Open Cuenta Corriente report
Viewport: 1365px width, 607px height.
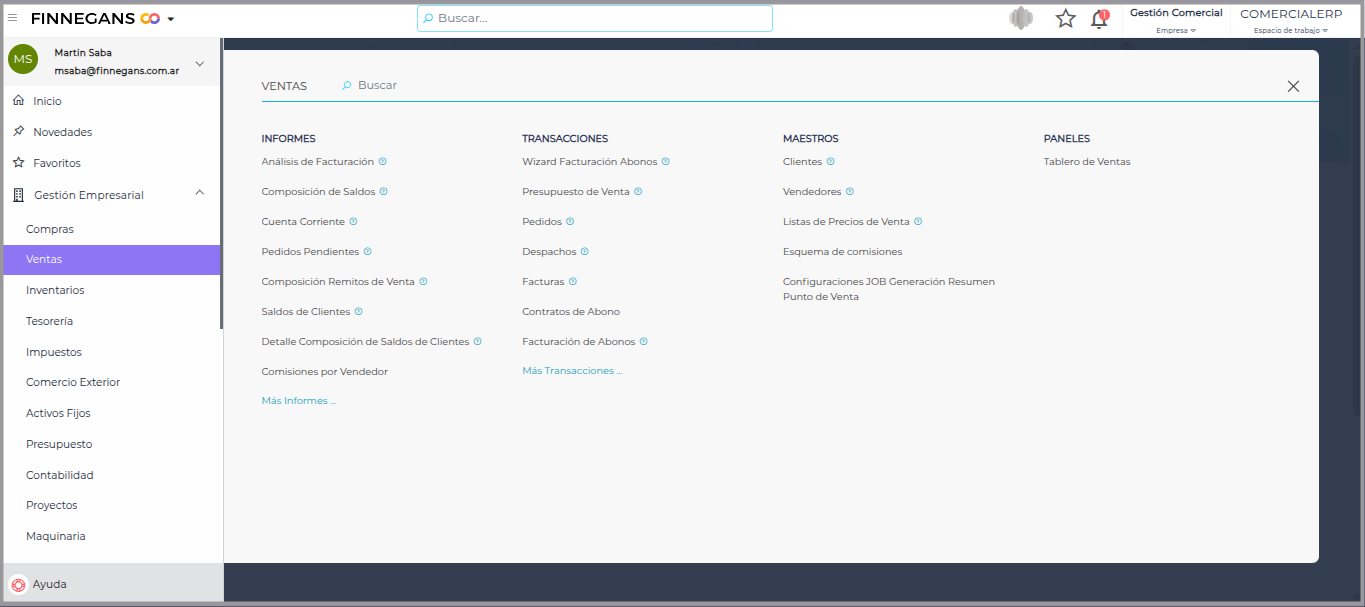pyautogui.click(x=303, y=221)
